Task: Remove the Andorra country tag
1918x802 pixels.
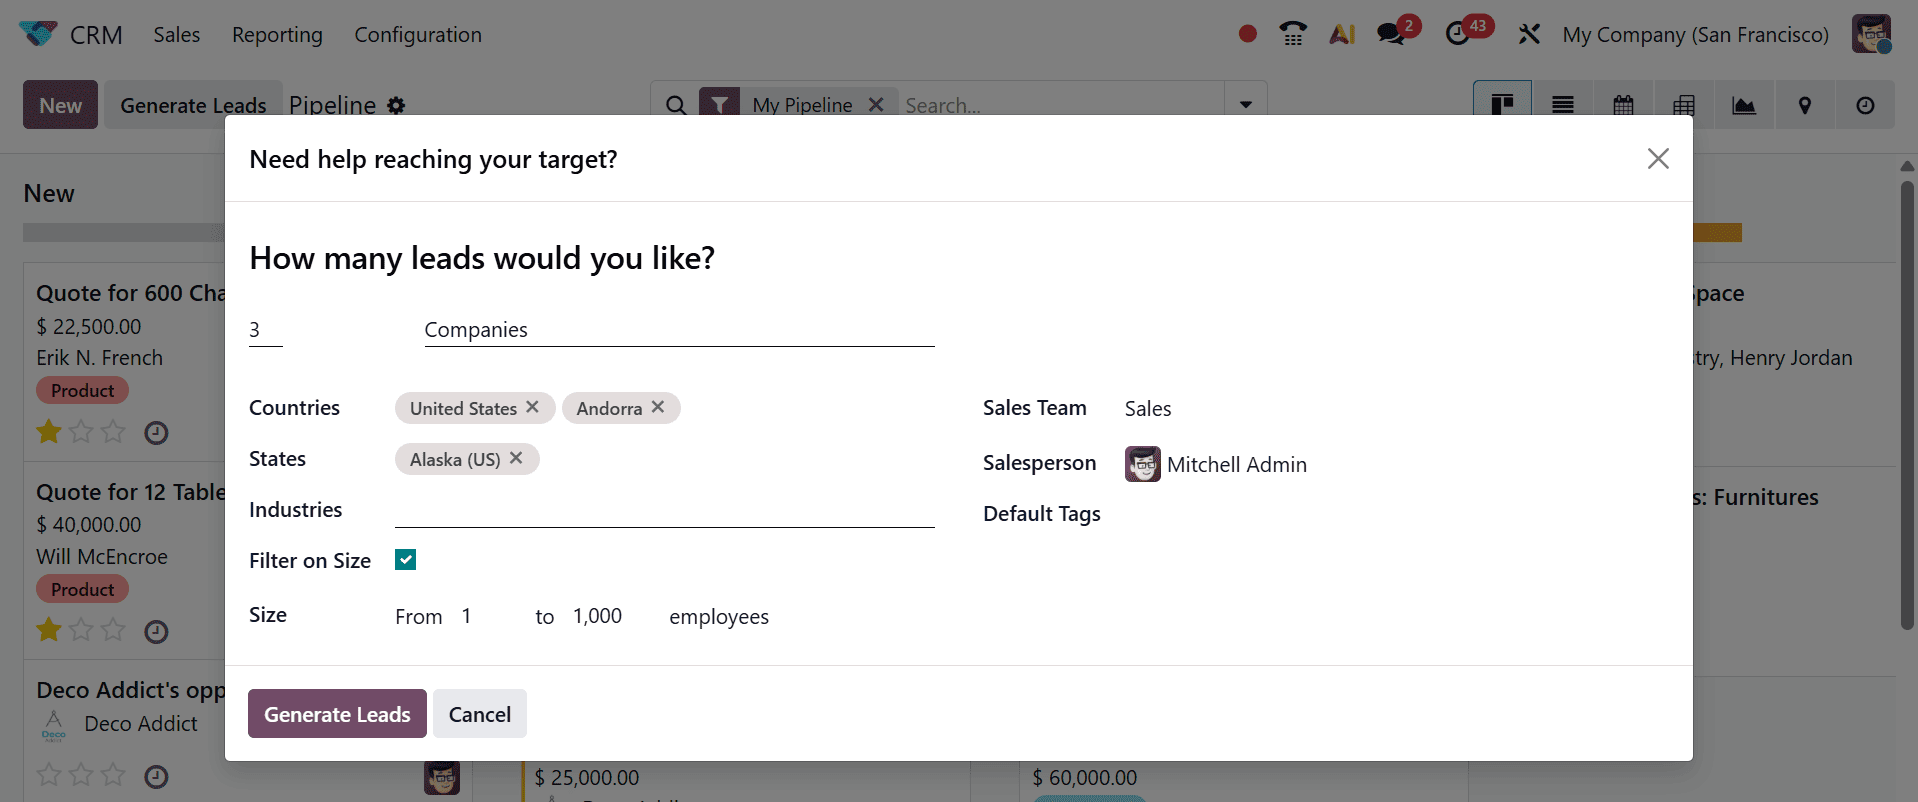Action: [x=658, y=407]
